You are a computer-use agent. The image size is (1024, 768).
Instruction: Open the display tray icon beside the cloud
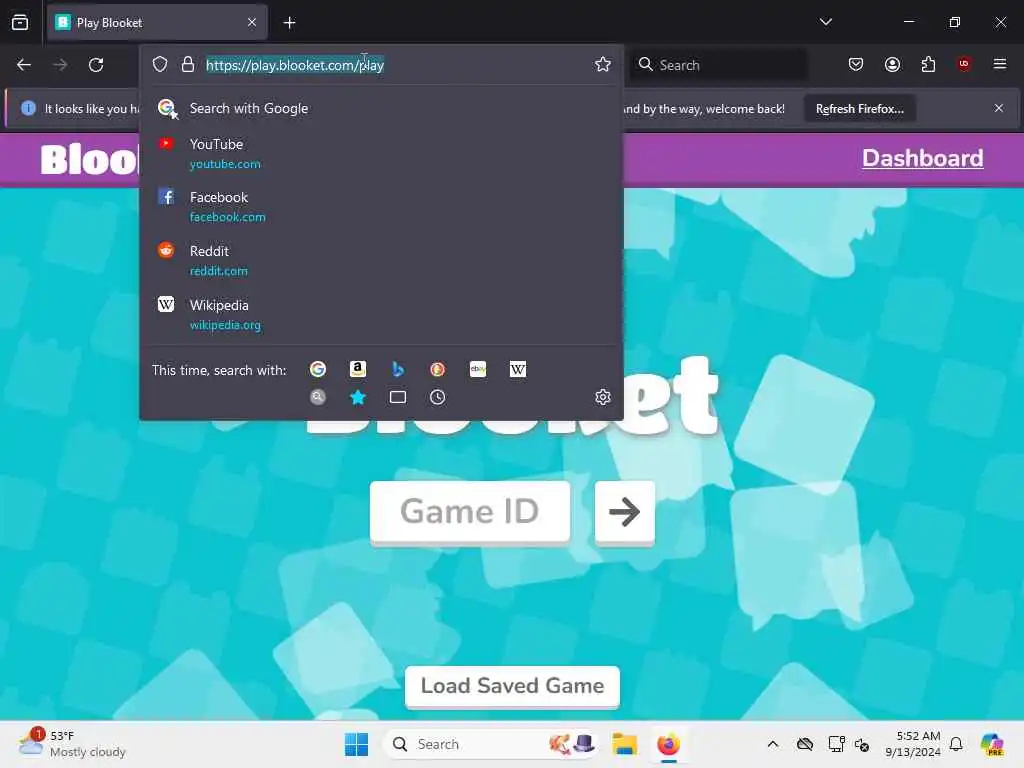(x=836, y=744)
